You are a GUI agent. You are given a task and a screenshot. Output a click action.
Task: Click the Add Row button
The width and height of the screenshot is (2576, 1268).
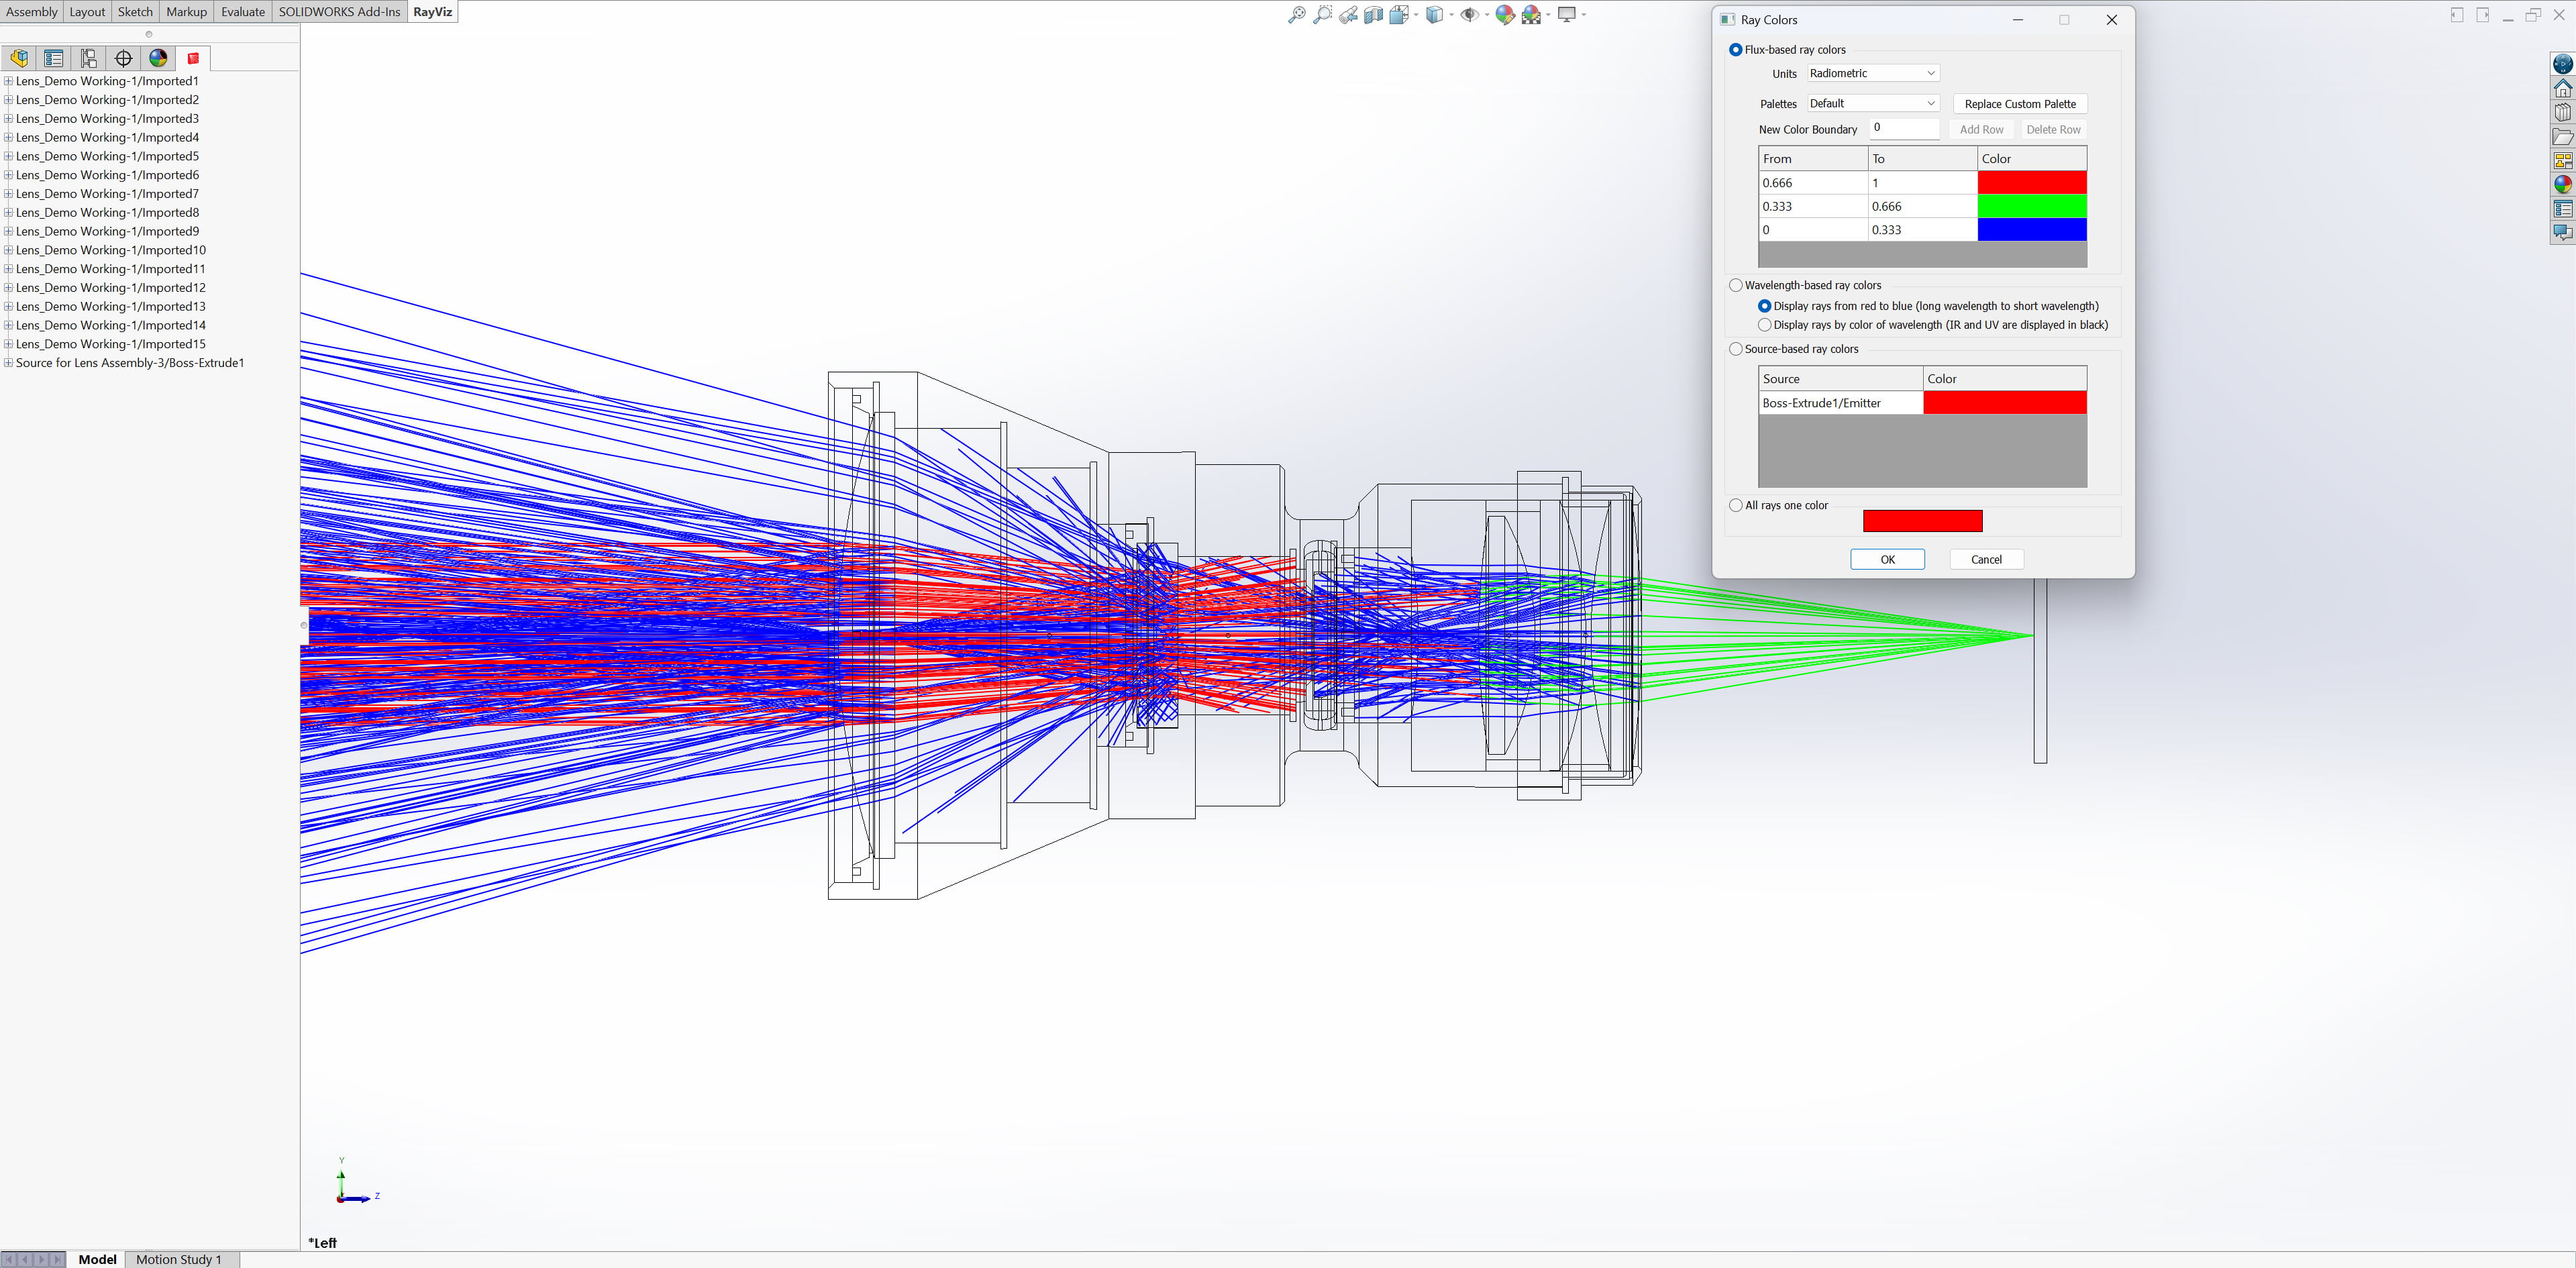tap(1981, 129)
